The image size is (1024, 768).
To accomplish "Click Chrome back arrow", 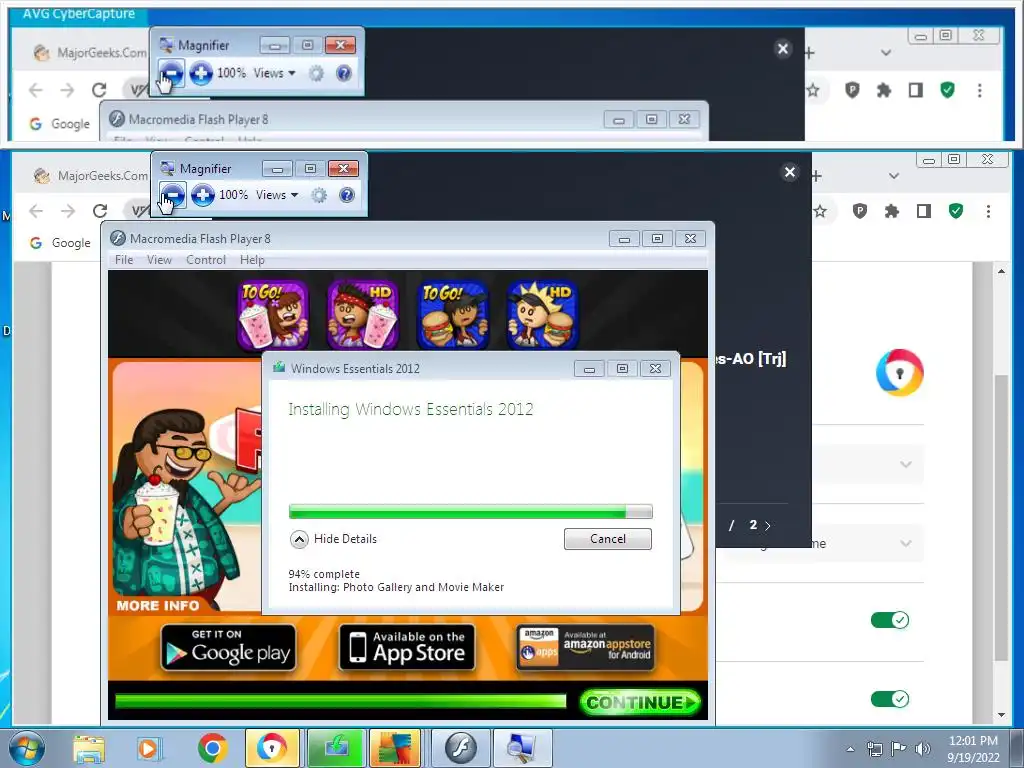I will 36,211.
